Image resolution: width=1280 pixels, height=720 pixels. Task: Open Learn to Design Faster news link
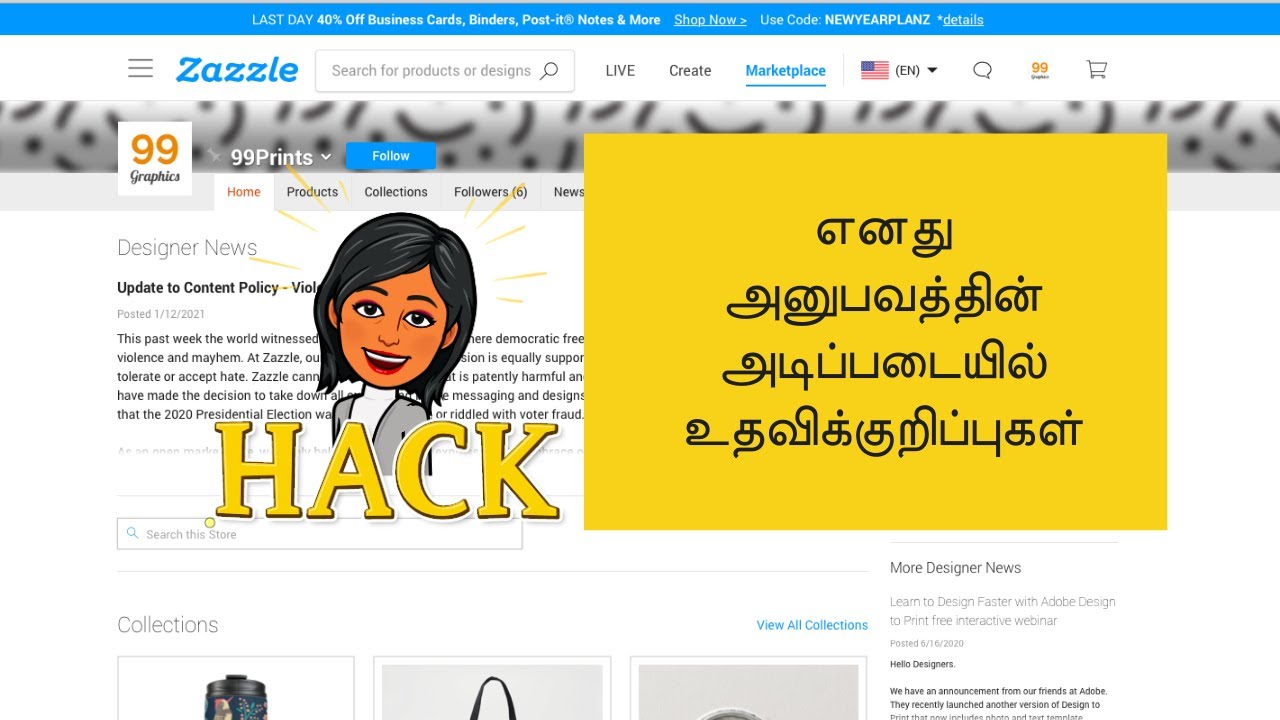1003,611
